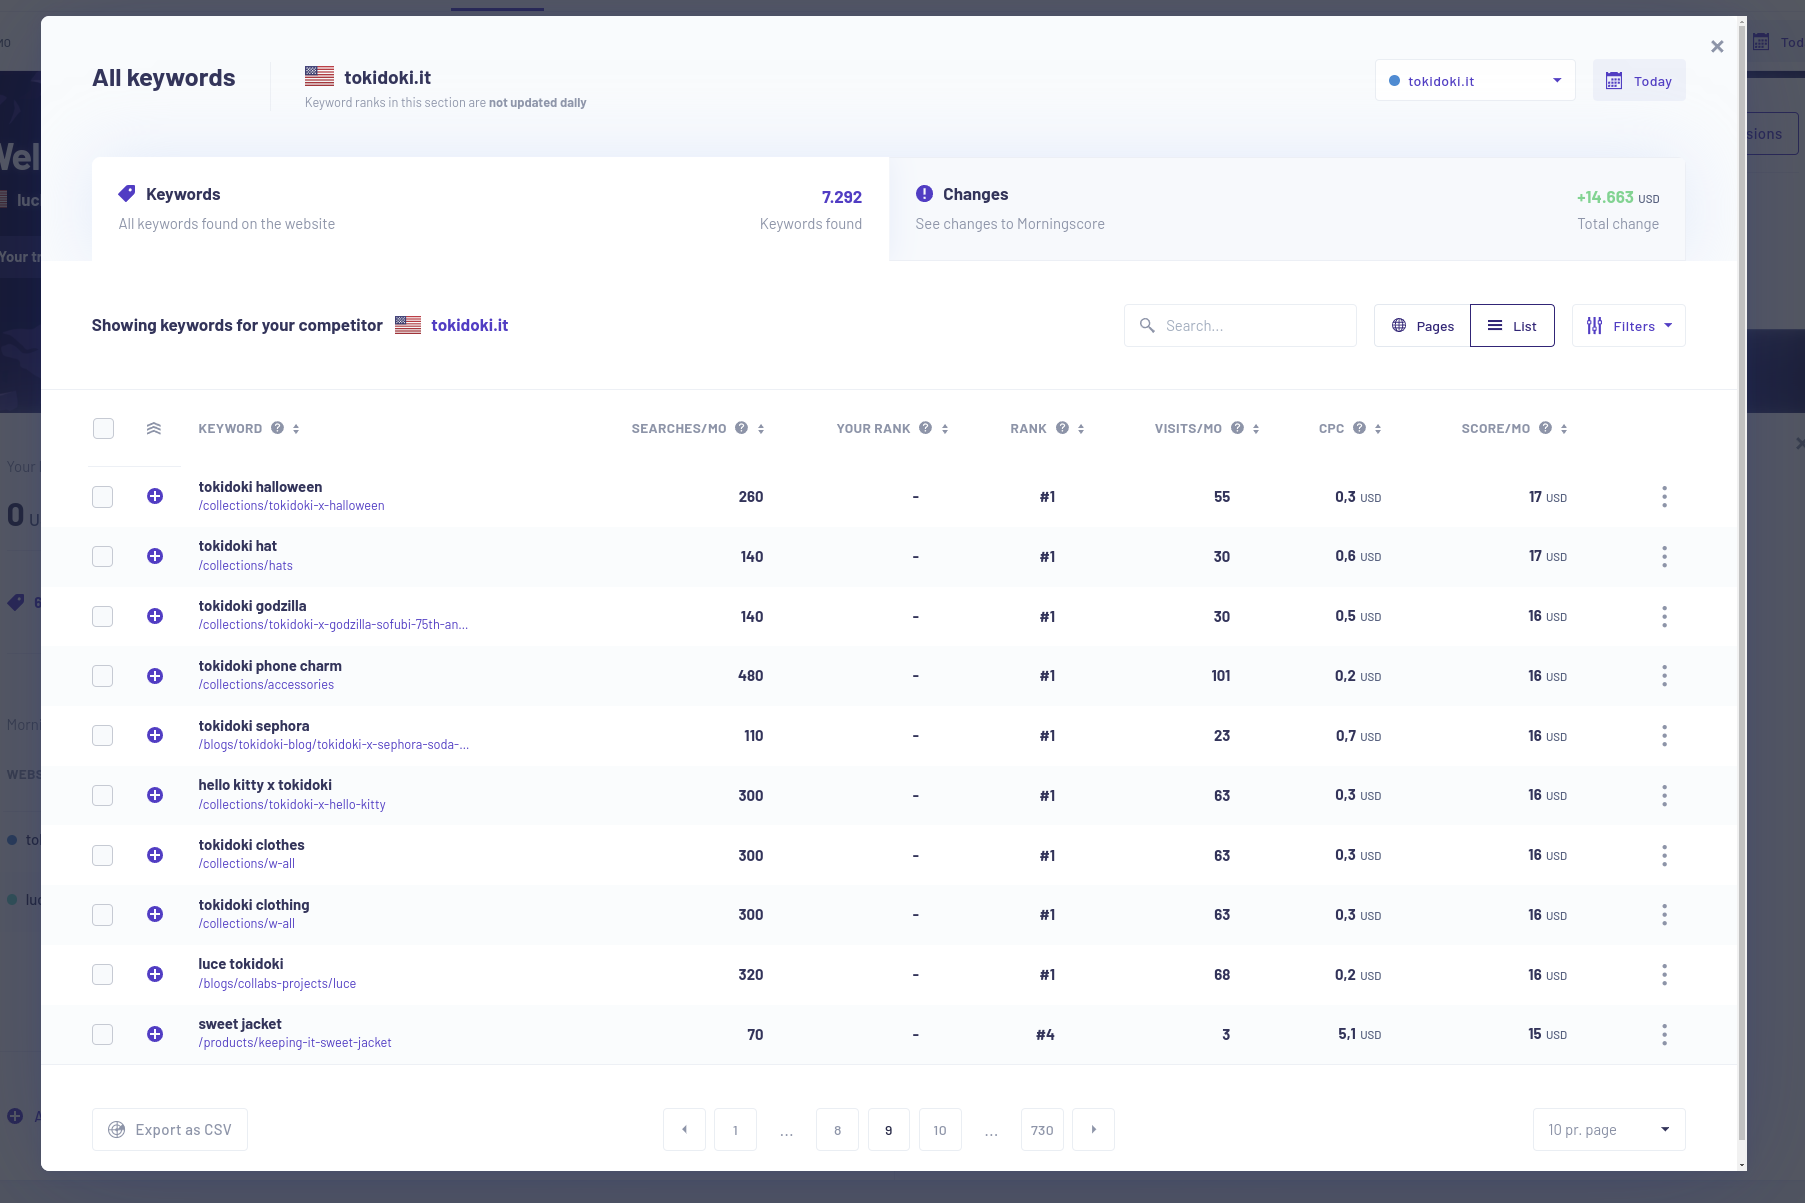Check the sweet jacket row checkbox

pyautogui.click(x=103, y=1034)
